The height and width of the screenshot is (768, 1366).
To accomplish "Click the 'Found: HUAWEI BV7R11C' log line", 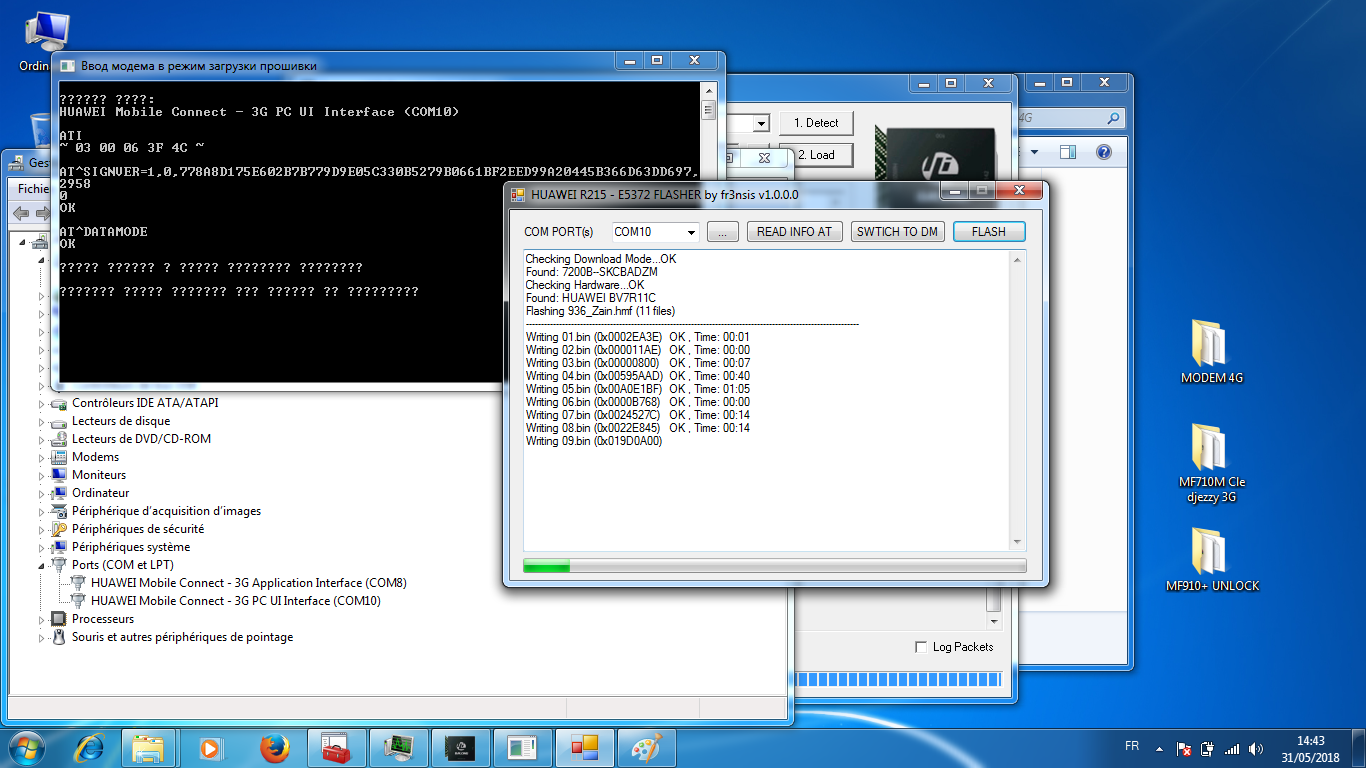I will (x=591, y=298).
